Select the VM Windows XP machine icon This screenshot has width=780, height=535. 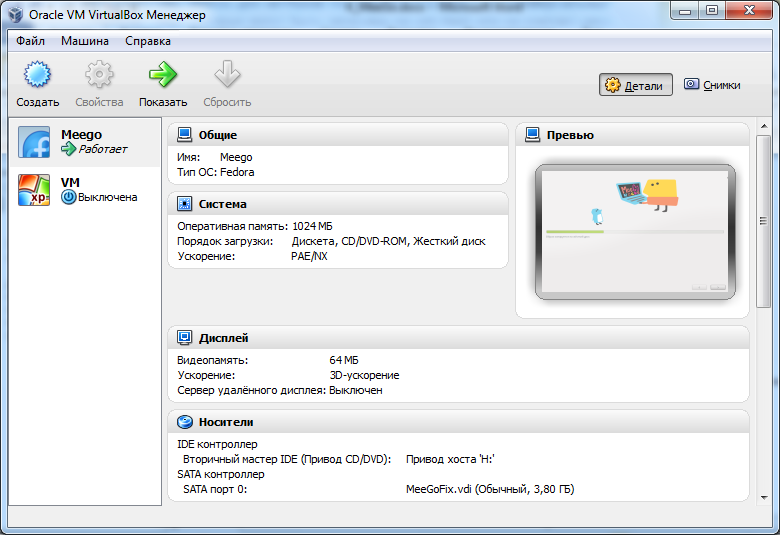pos(34,190)
